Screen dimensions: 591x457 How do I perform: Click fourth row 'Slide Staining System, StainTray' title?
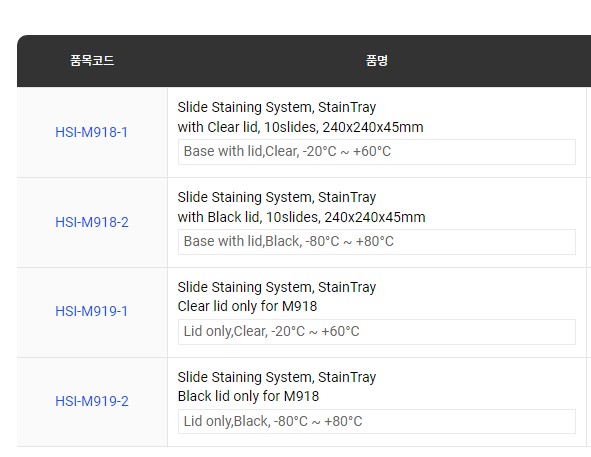277,377
